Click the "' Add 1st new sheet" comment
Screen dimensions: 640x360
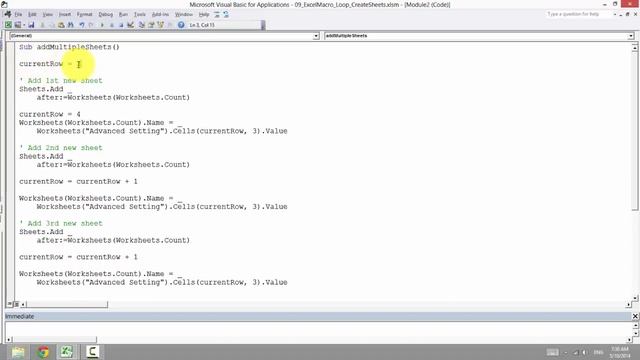61,80
